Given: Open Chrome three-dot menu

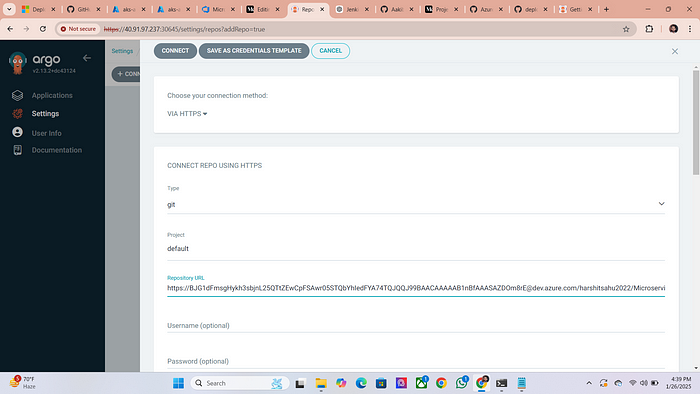Looking at the screenshot, I should 690,29.
